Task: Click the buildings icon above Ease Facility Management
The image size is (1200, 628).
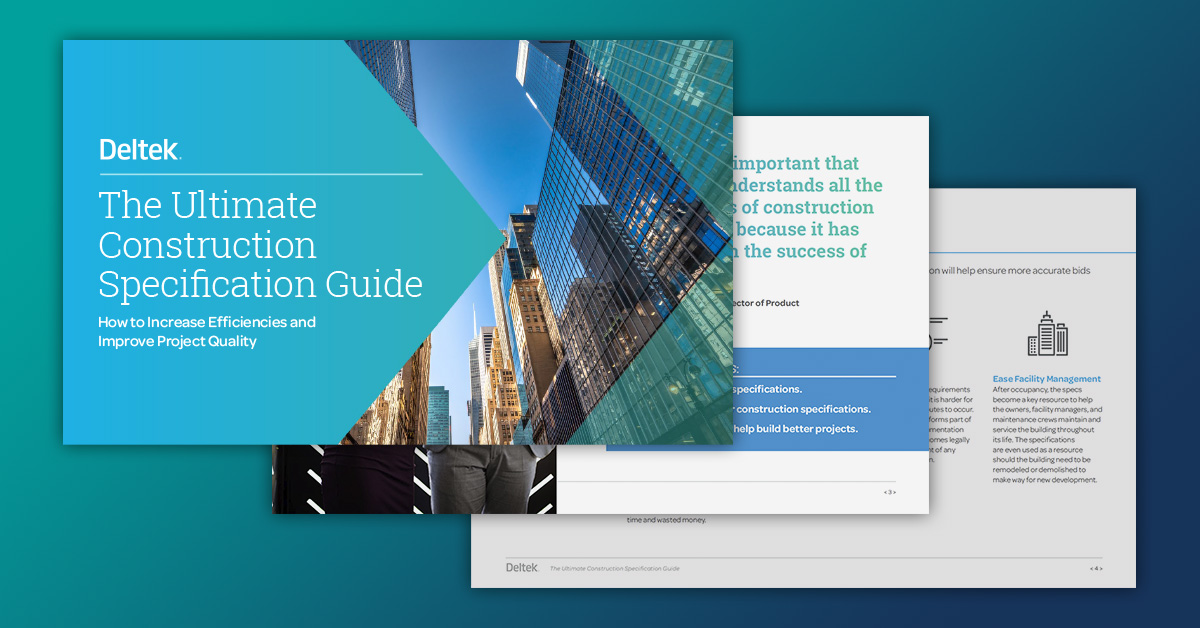Action: 1047,333
